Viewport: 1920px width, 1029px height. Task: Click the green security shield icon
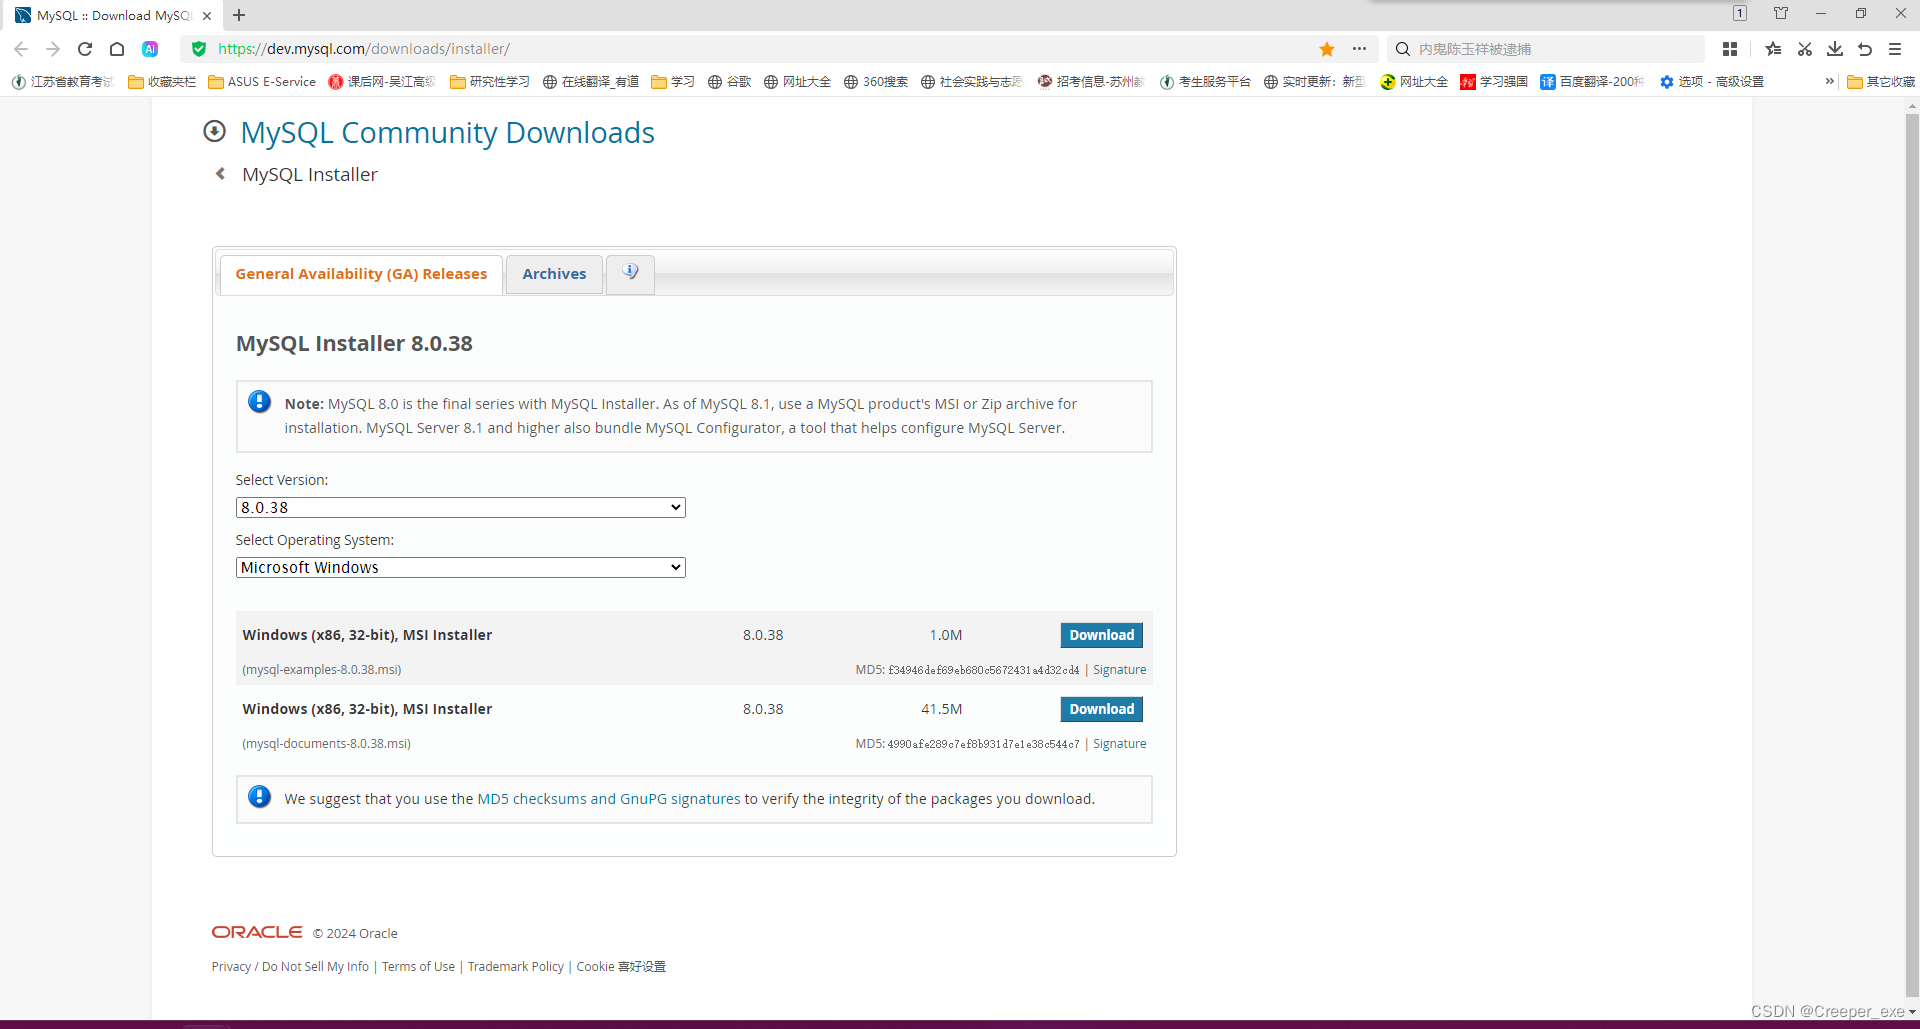[199, 49]
